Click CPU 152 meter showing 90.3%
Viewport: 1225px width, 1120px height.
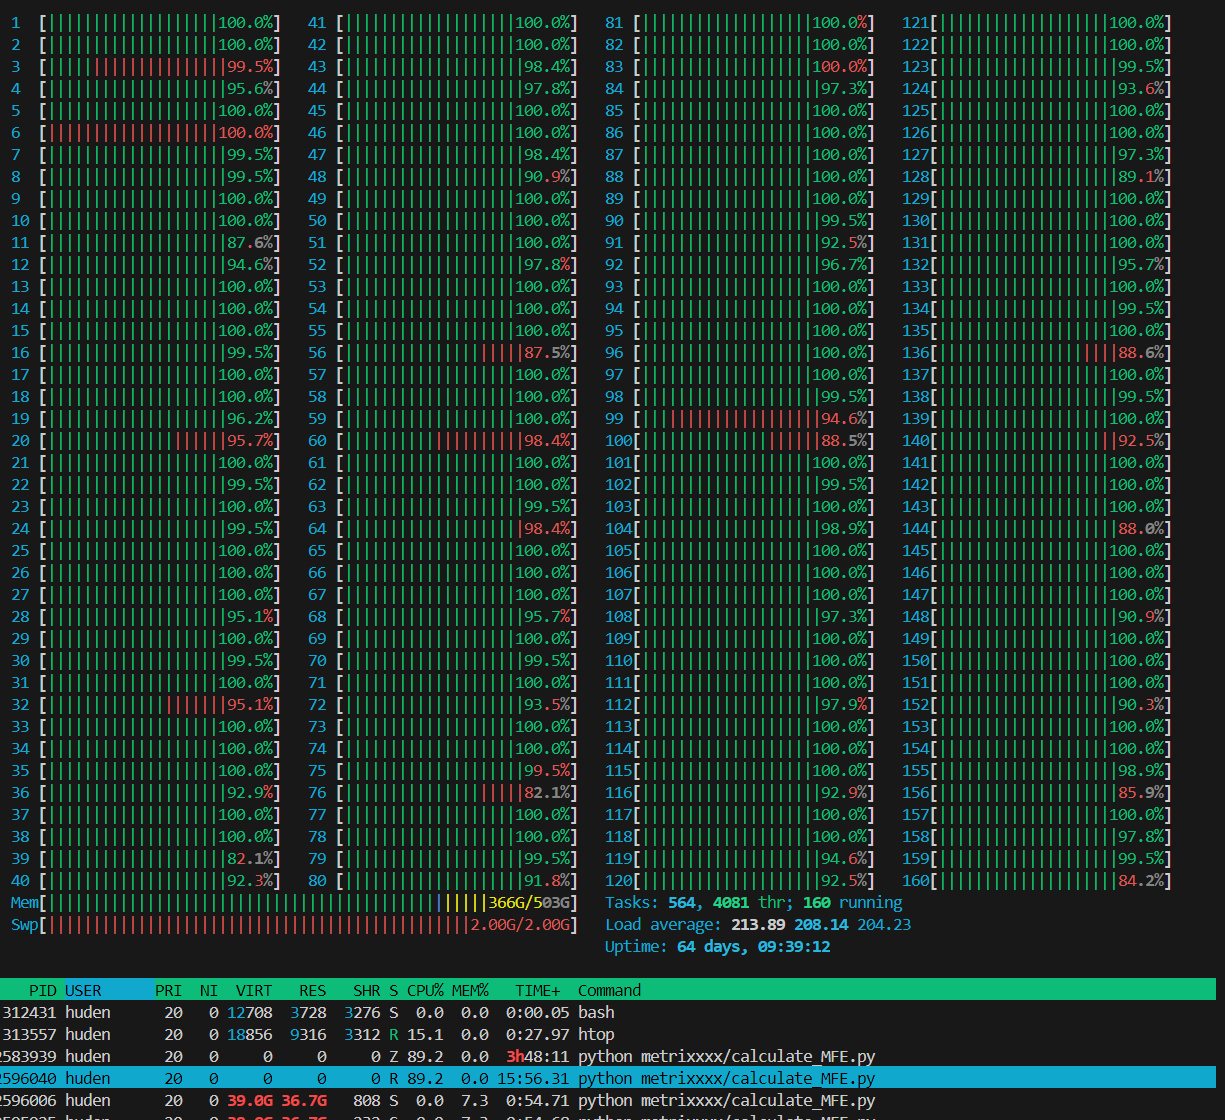pyautogui.click(x=1037, y=704)
